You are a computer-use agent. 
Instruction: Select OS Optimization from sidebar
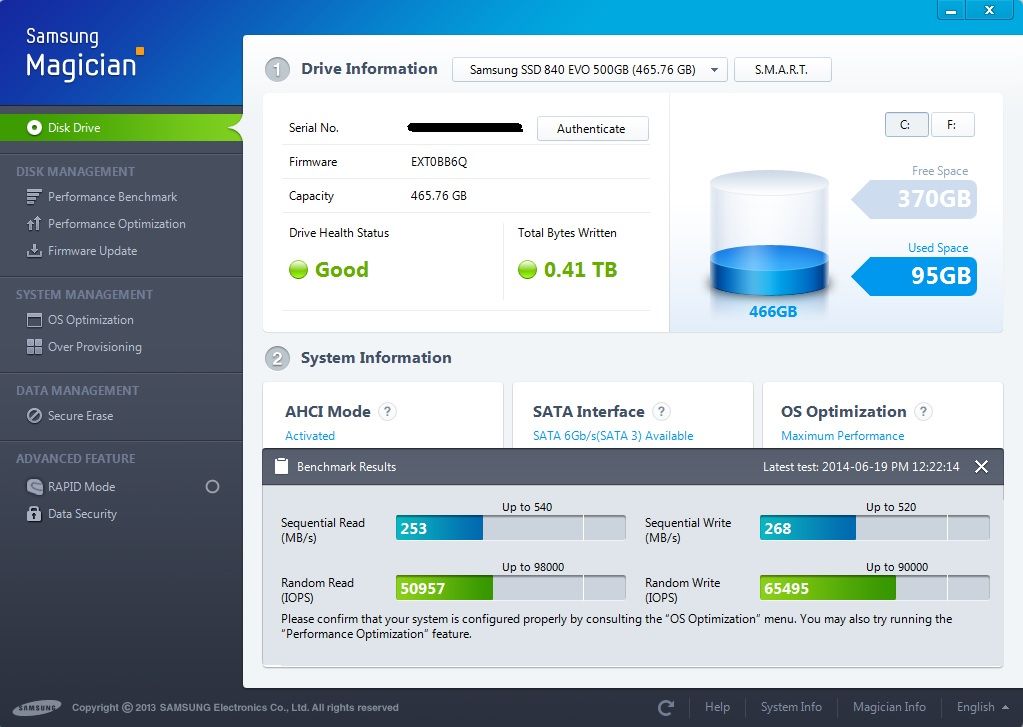[90, 320]
